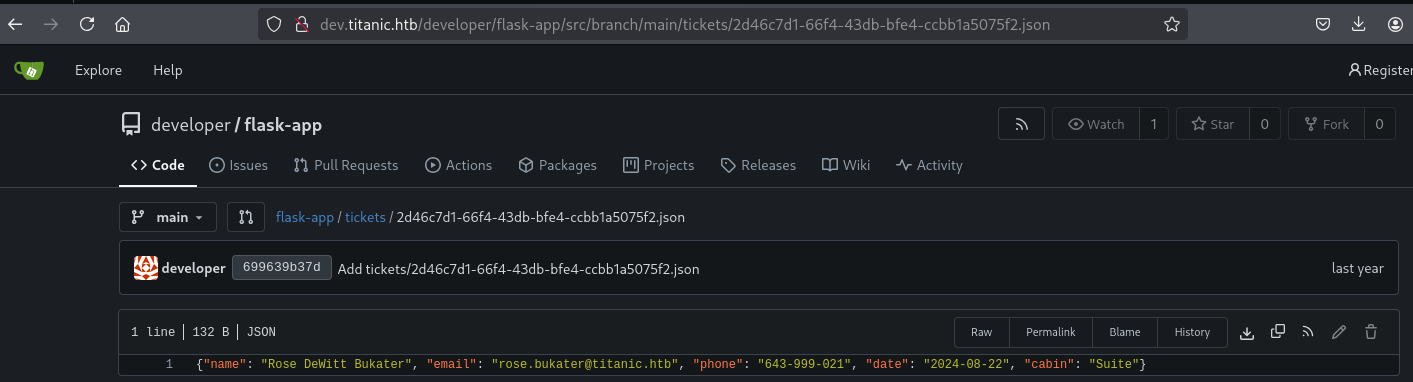The image size is (1413, 382).
Task: Open the compare branches icon button
Action: [246, 217]
